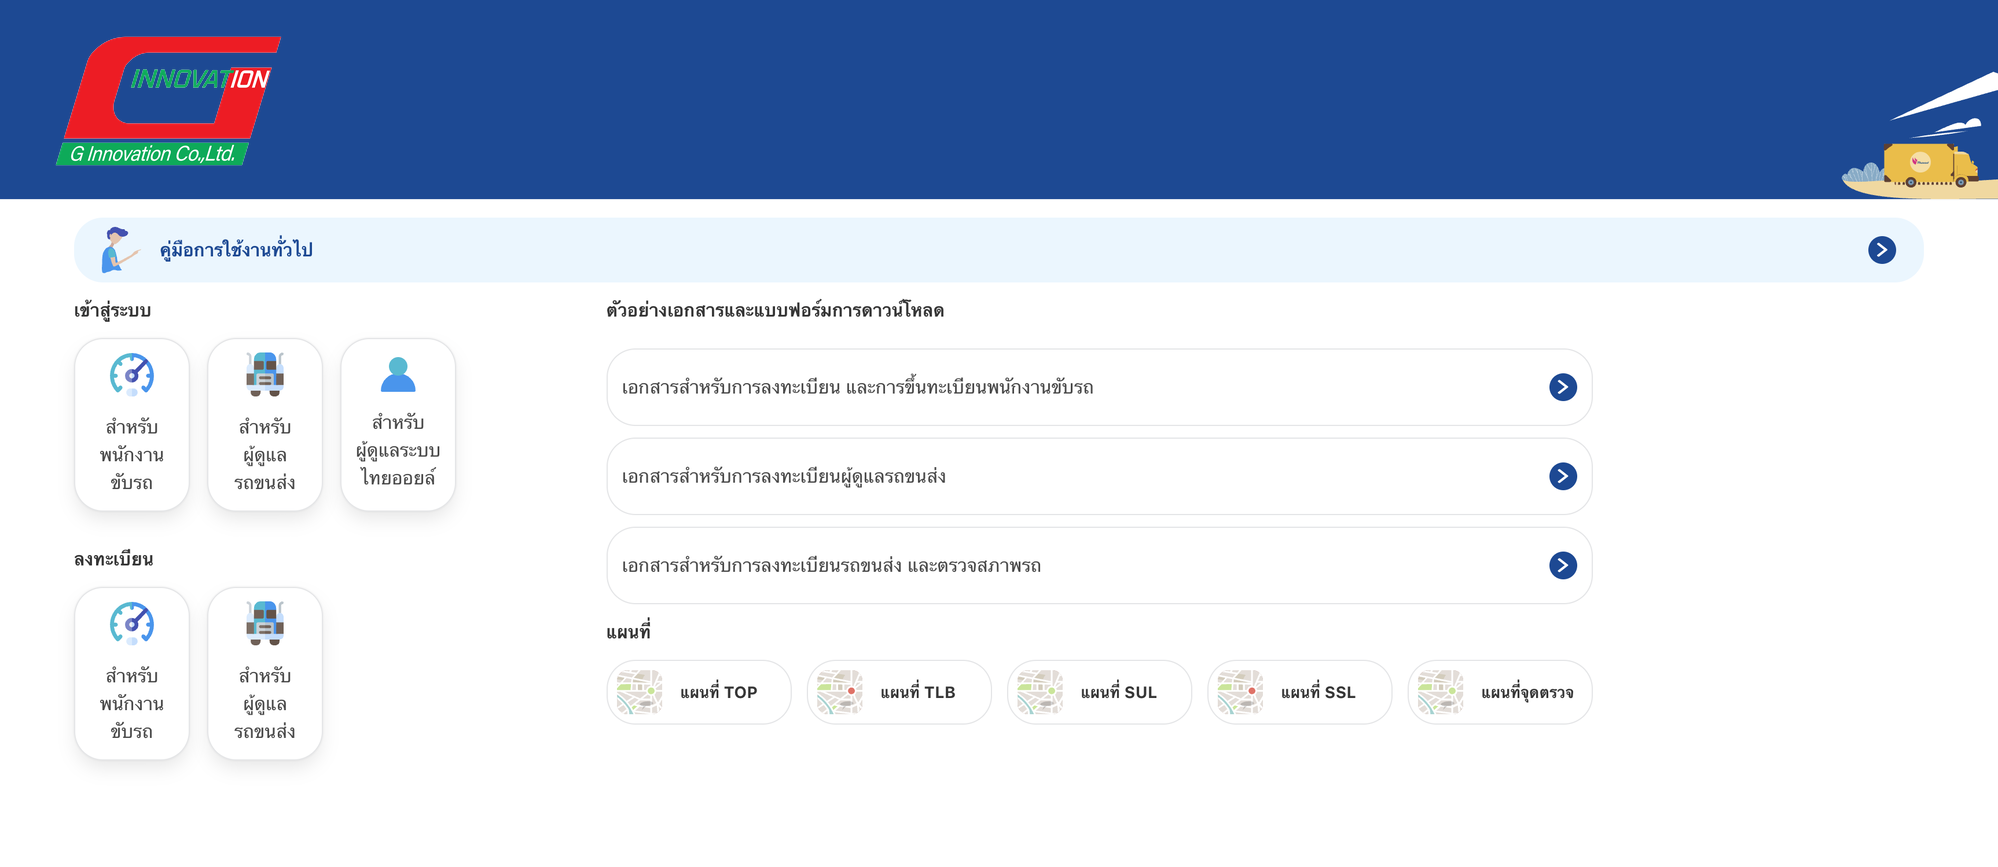Open driver registration documents row
Viewport: 1998px width, 867px height.
tap(1099, 387)
